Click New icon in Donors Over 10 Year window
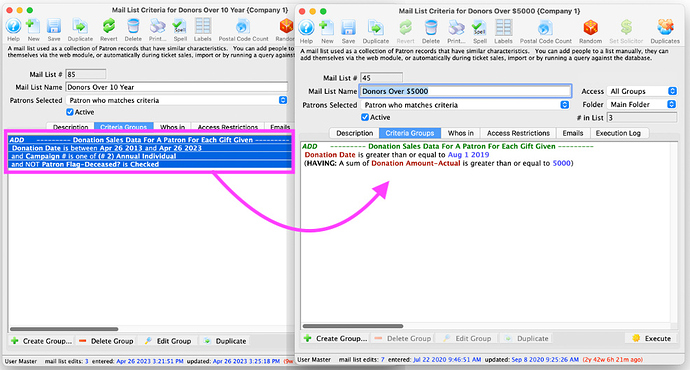690x370 pixels. click(x=33, y=26)
